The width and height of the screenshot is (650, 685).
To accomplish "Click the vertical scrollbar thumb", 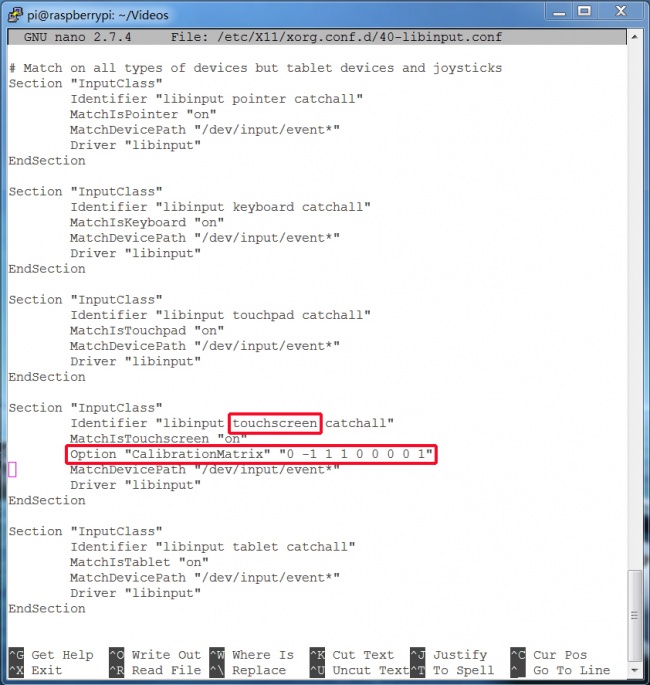I will 636,615.
